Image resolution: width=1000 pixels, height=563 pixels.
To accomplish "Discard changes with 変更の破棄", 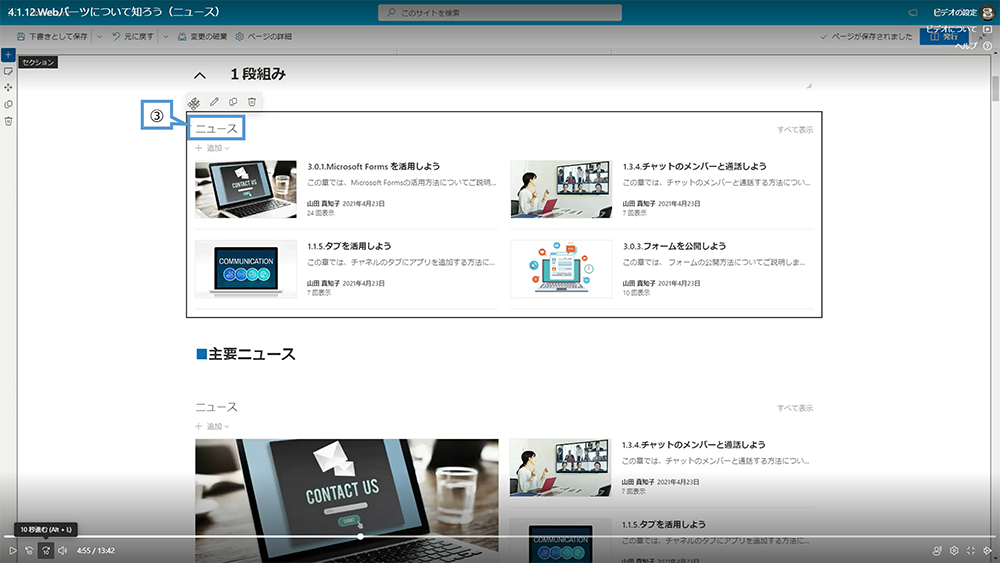I will 202,36.
